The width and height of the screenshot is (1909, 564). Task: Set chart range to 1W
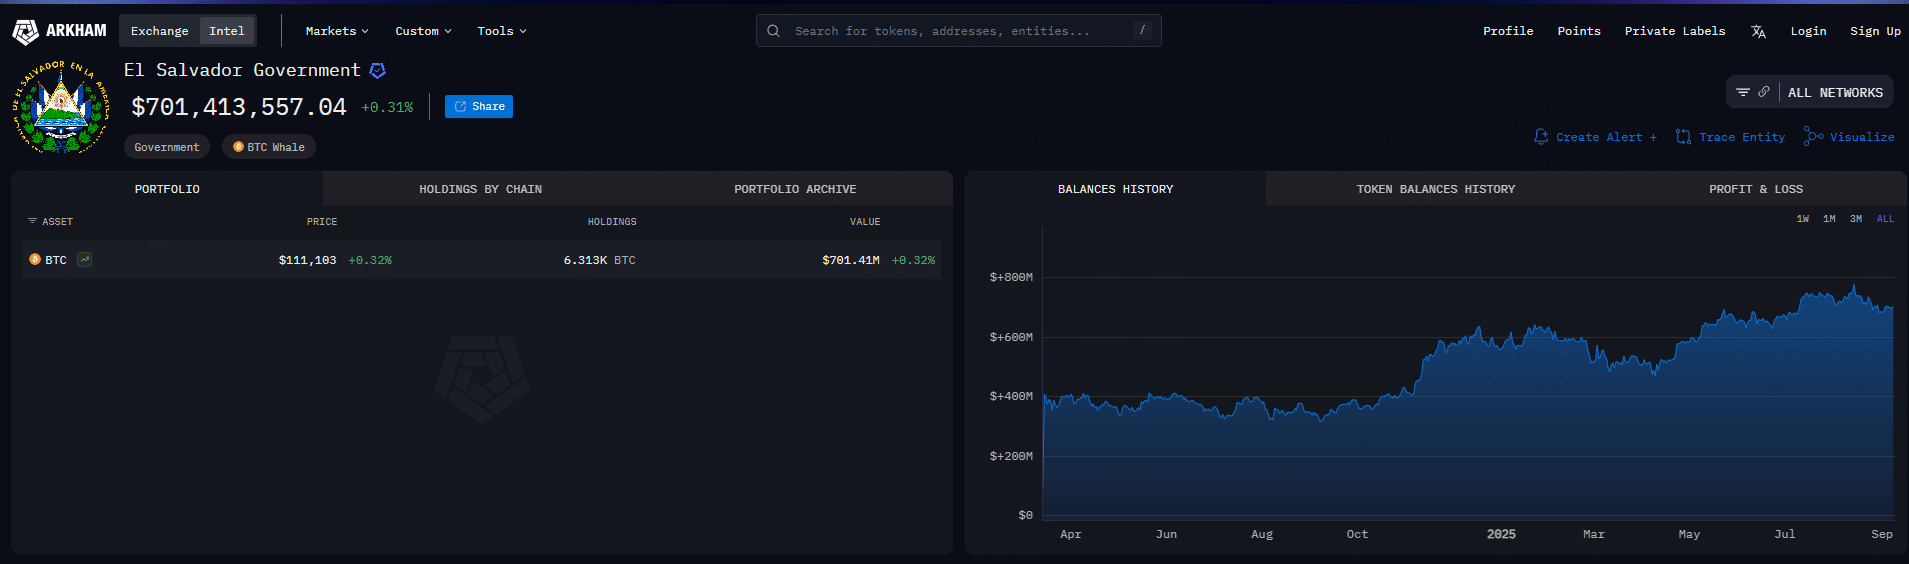1803,219
